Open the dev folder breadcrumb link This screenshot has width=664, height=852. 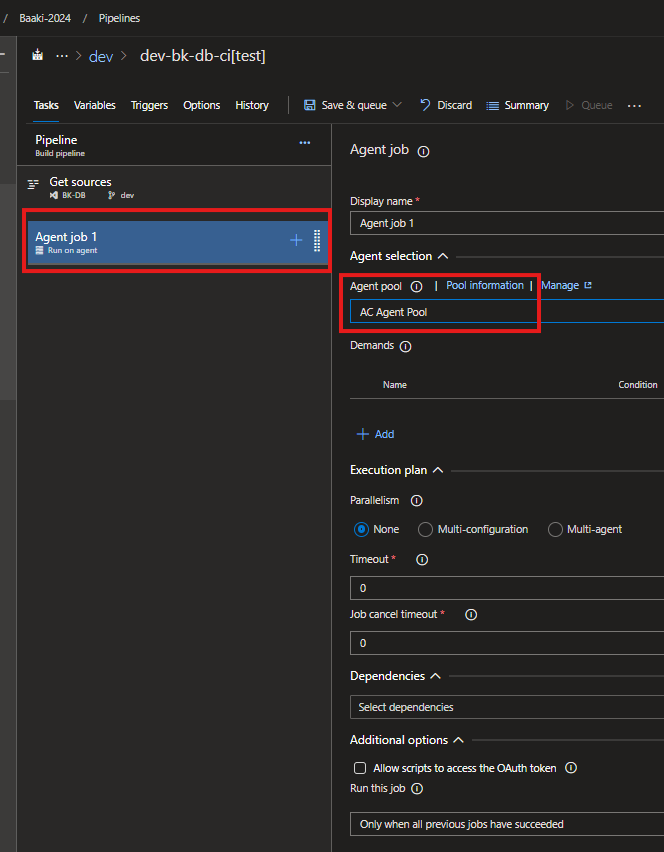101,57
